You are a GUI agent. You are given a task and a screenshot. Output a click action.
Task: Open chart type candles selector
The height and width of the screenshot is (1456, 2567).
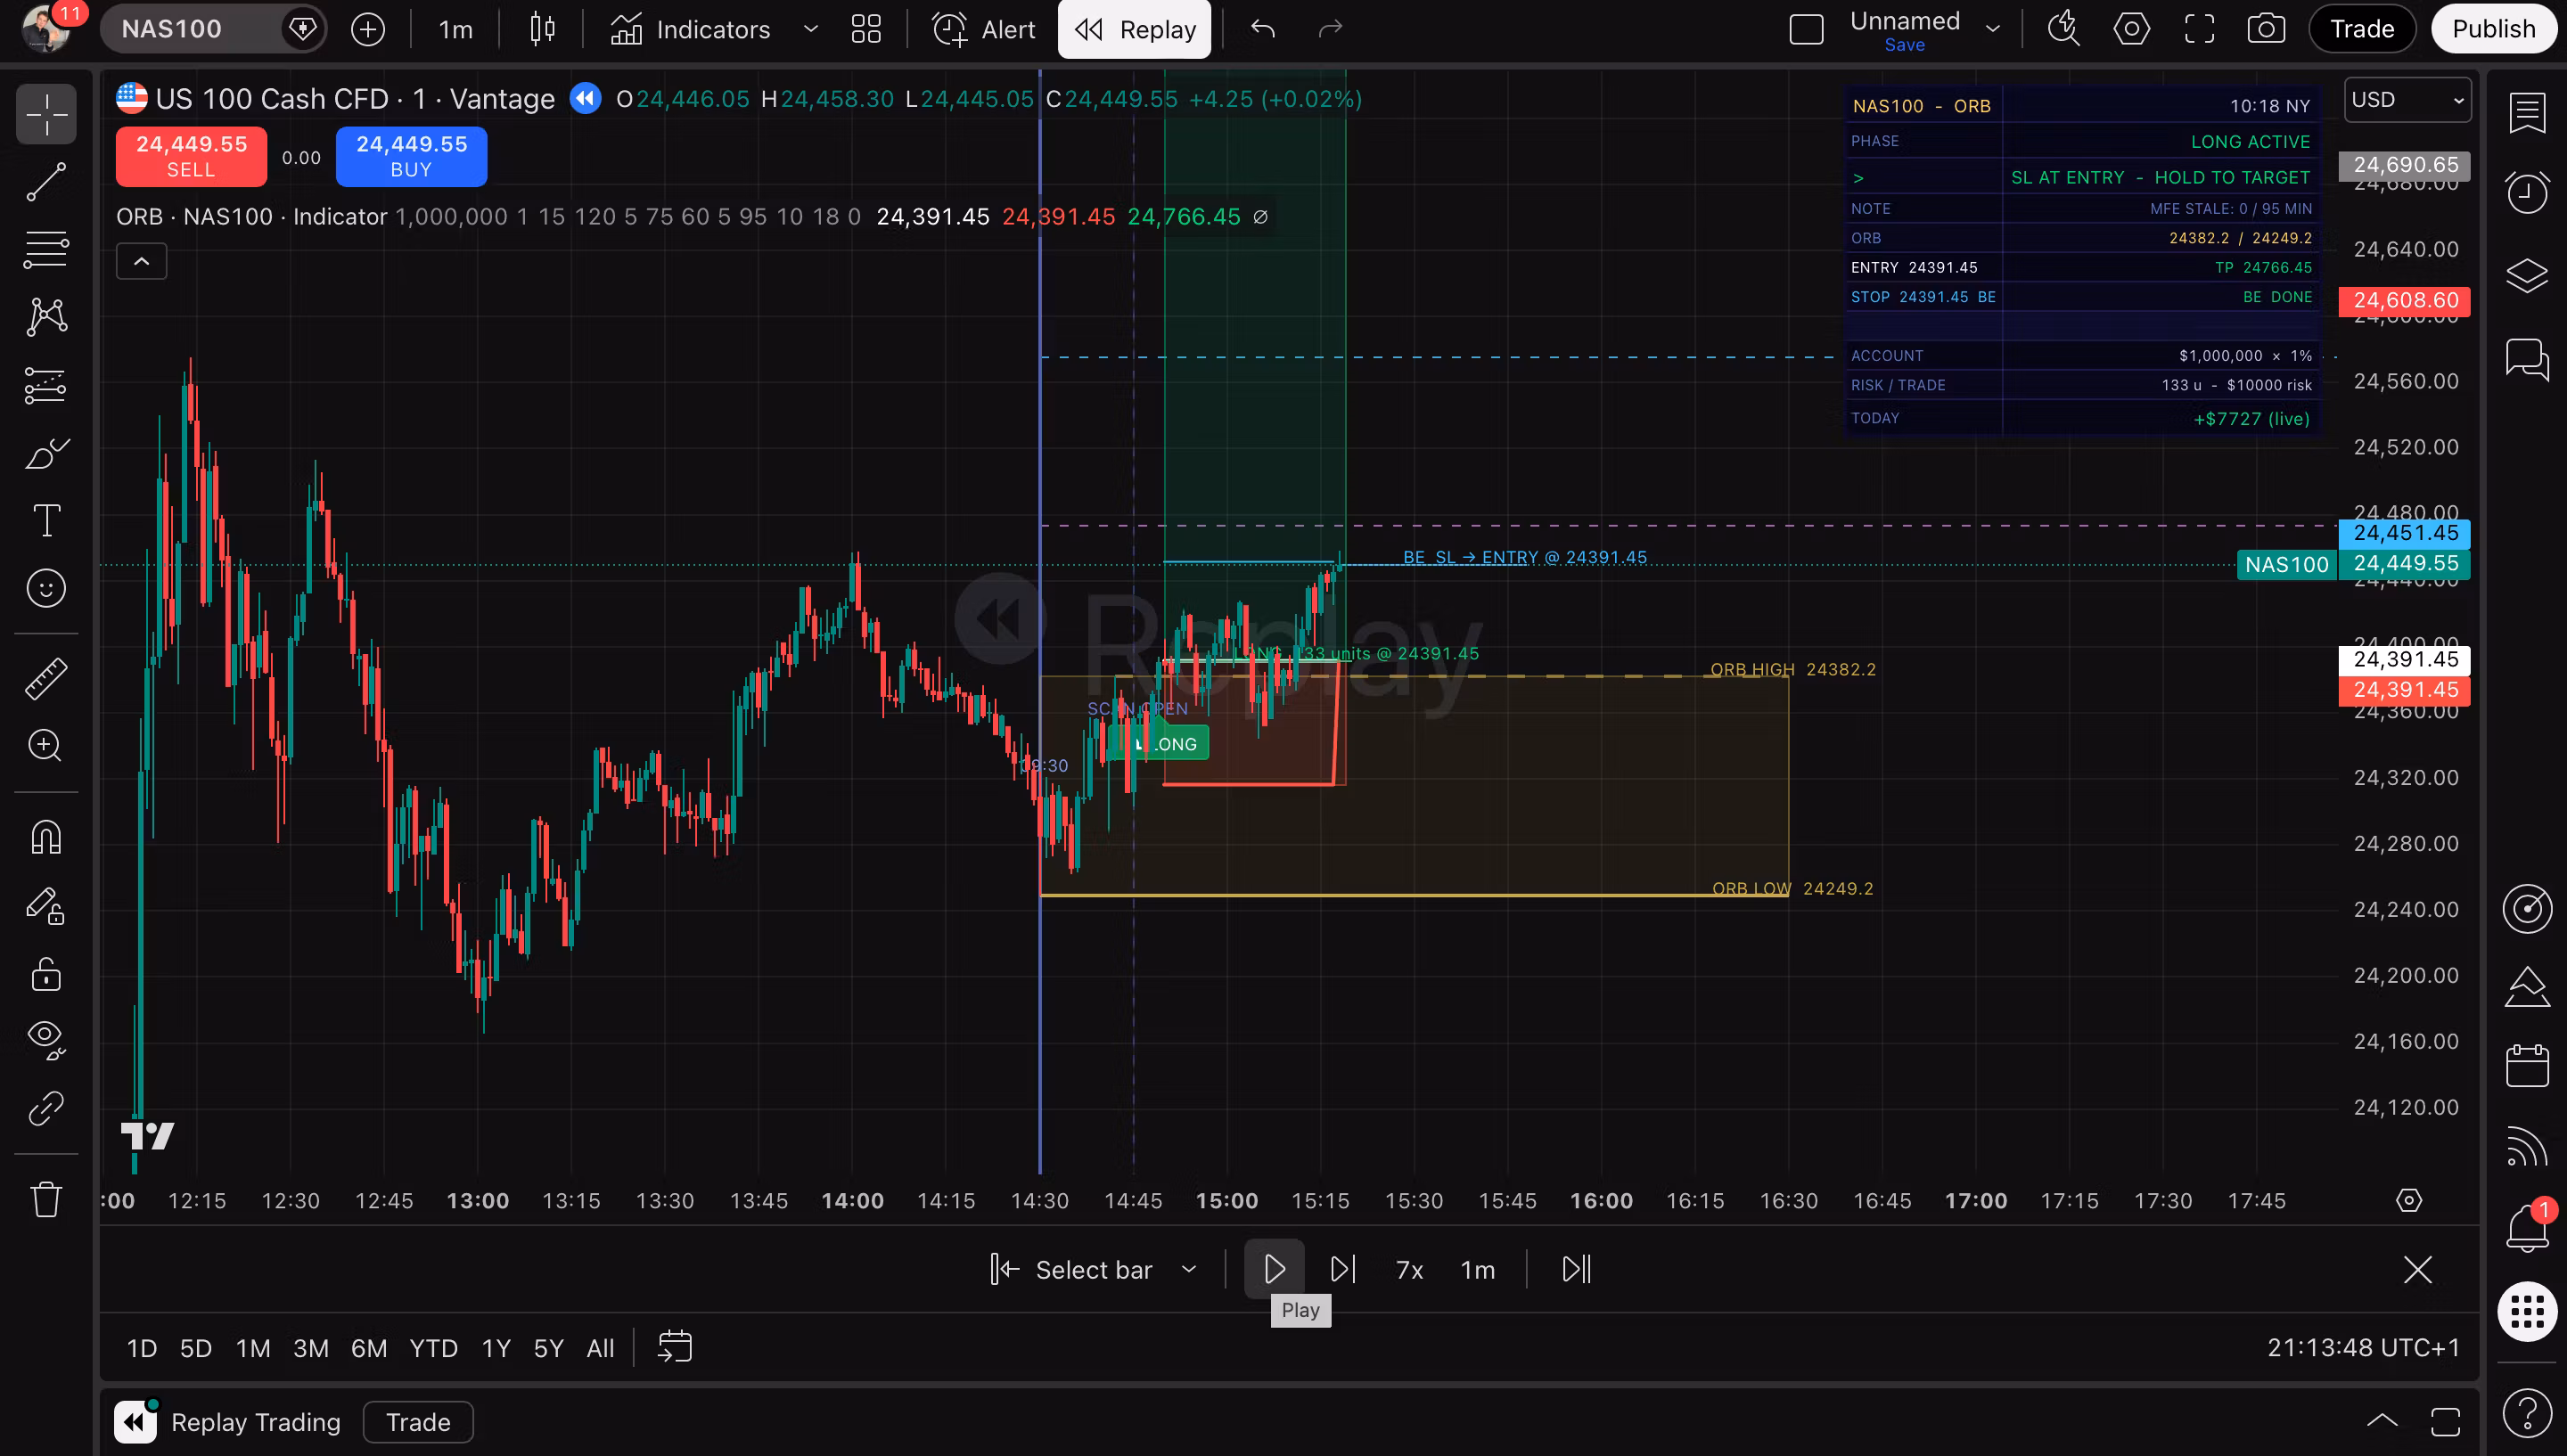pos(542,29)
